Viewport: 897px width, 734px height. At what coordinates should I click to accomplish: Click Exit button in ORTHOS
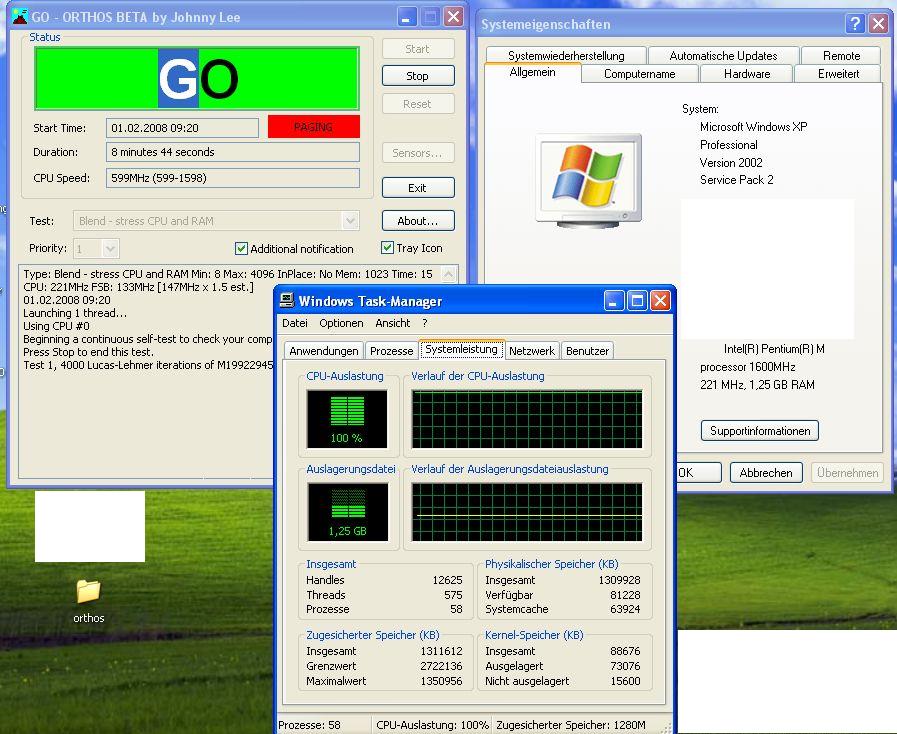418,188
